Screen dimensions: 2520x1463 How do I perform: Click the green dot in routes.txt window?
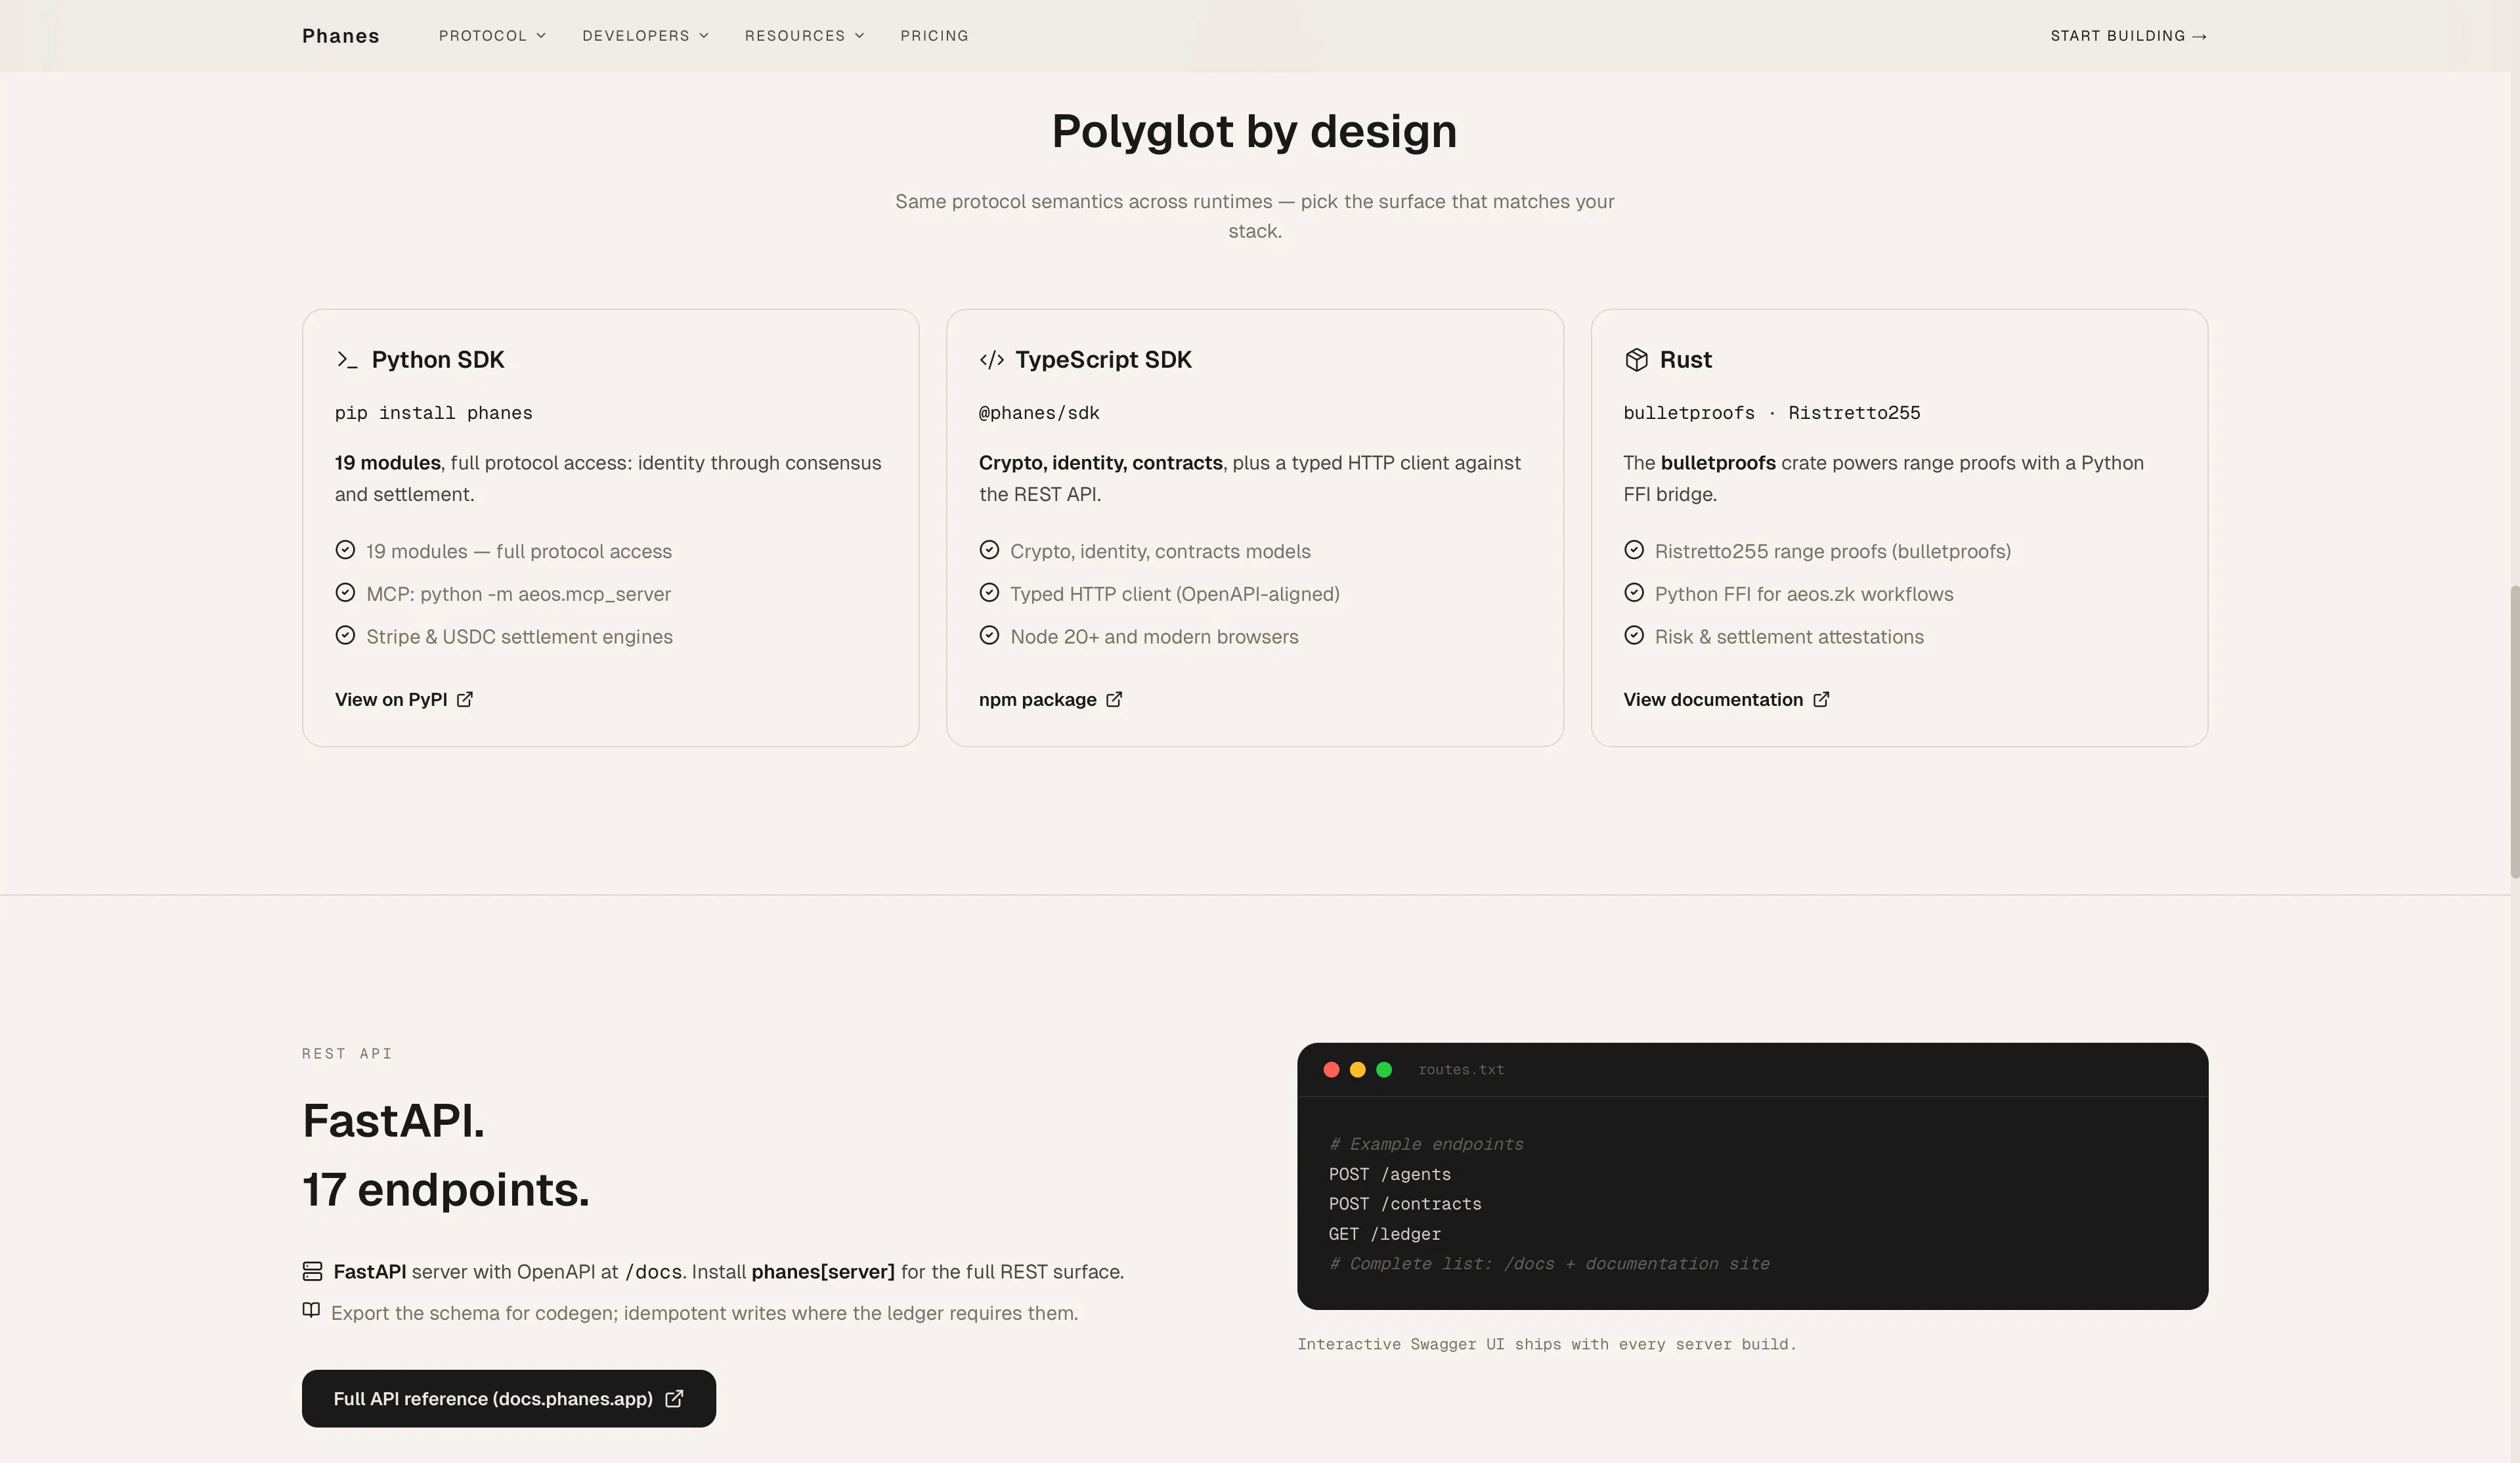click(x=1384, y=1070)
